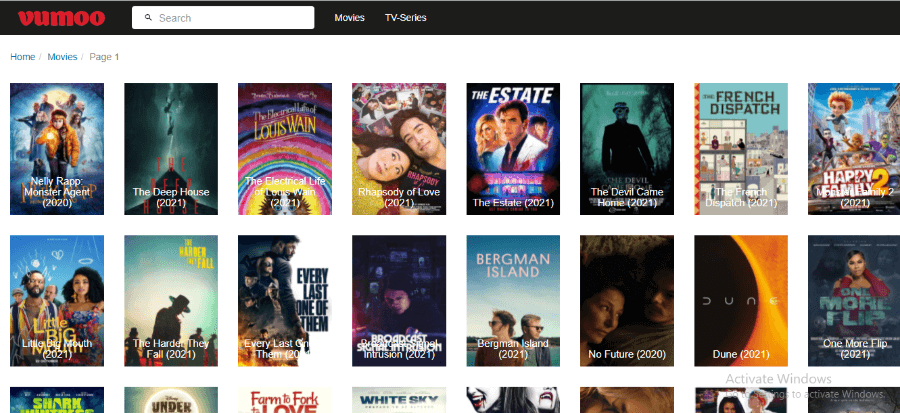Select the Farm to Fork to Love poster
This screenshot has width=900, height=413.
[285, 400]
